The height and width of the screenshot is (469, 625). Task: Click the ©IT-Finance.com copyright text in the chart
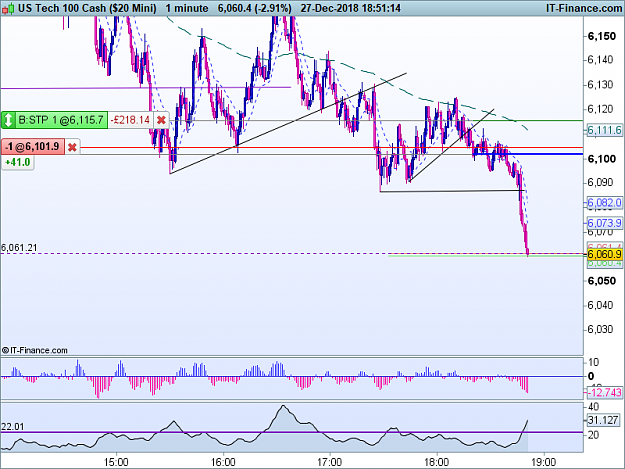35,350
